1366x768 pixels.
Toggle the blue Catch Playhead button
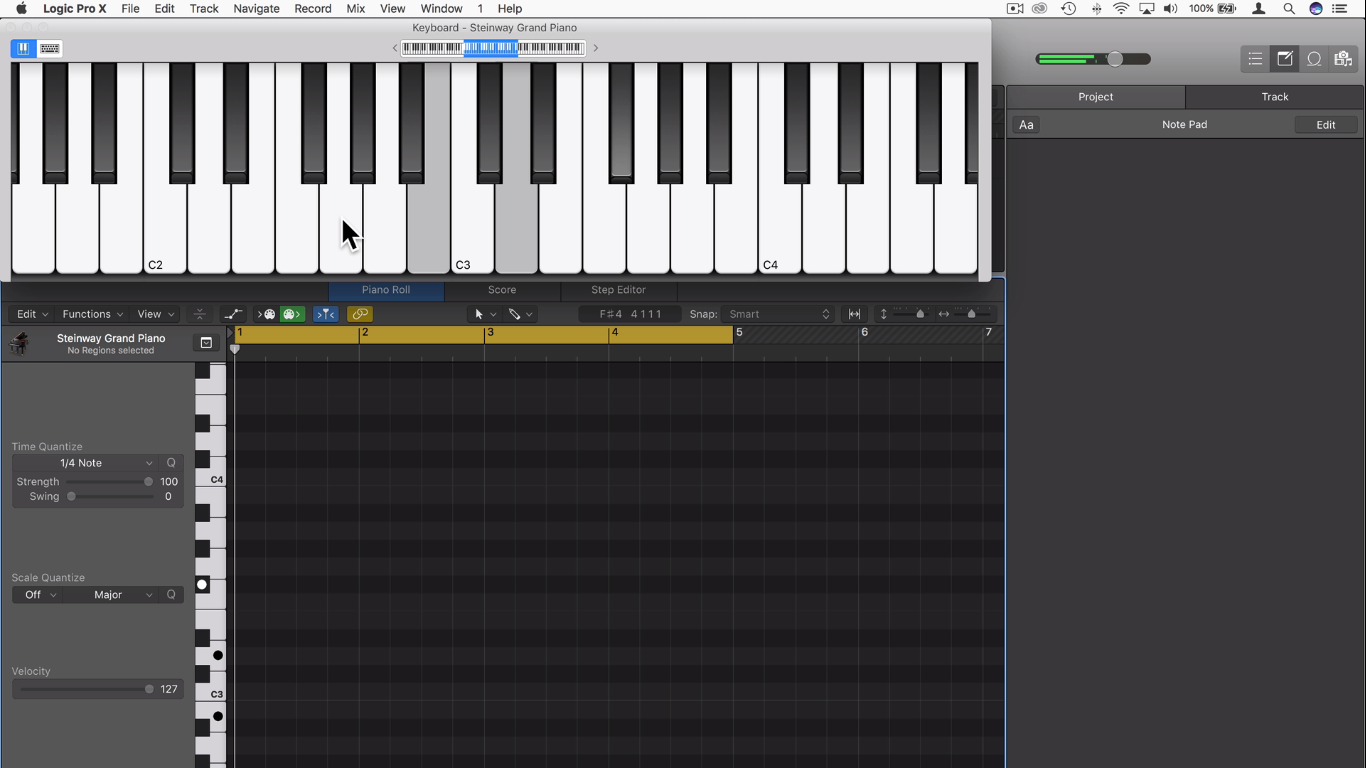click(326, 314)
